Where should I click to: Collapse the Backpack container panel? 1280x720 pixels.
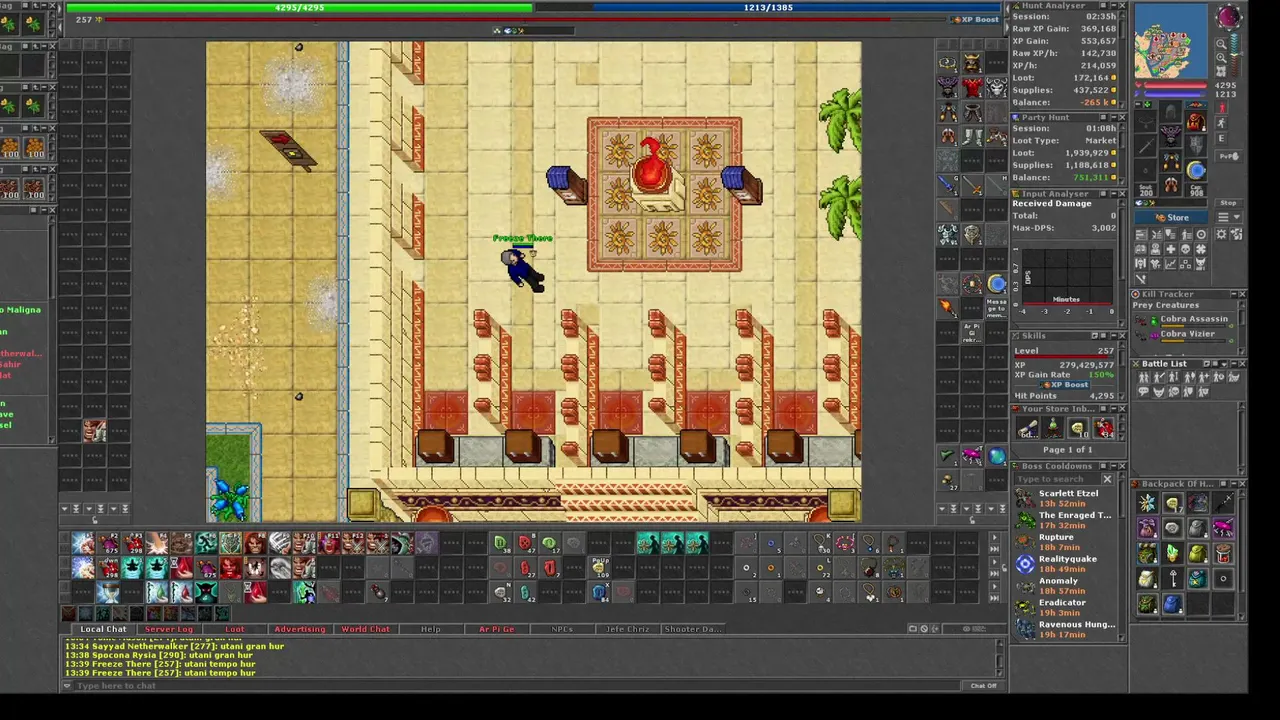(1232, 484)
